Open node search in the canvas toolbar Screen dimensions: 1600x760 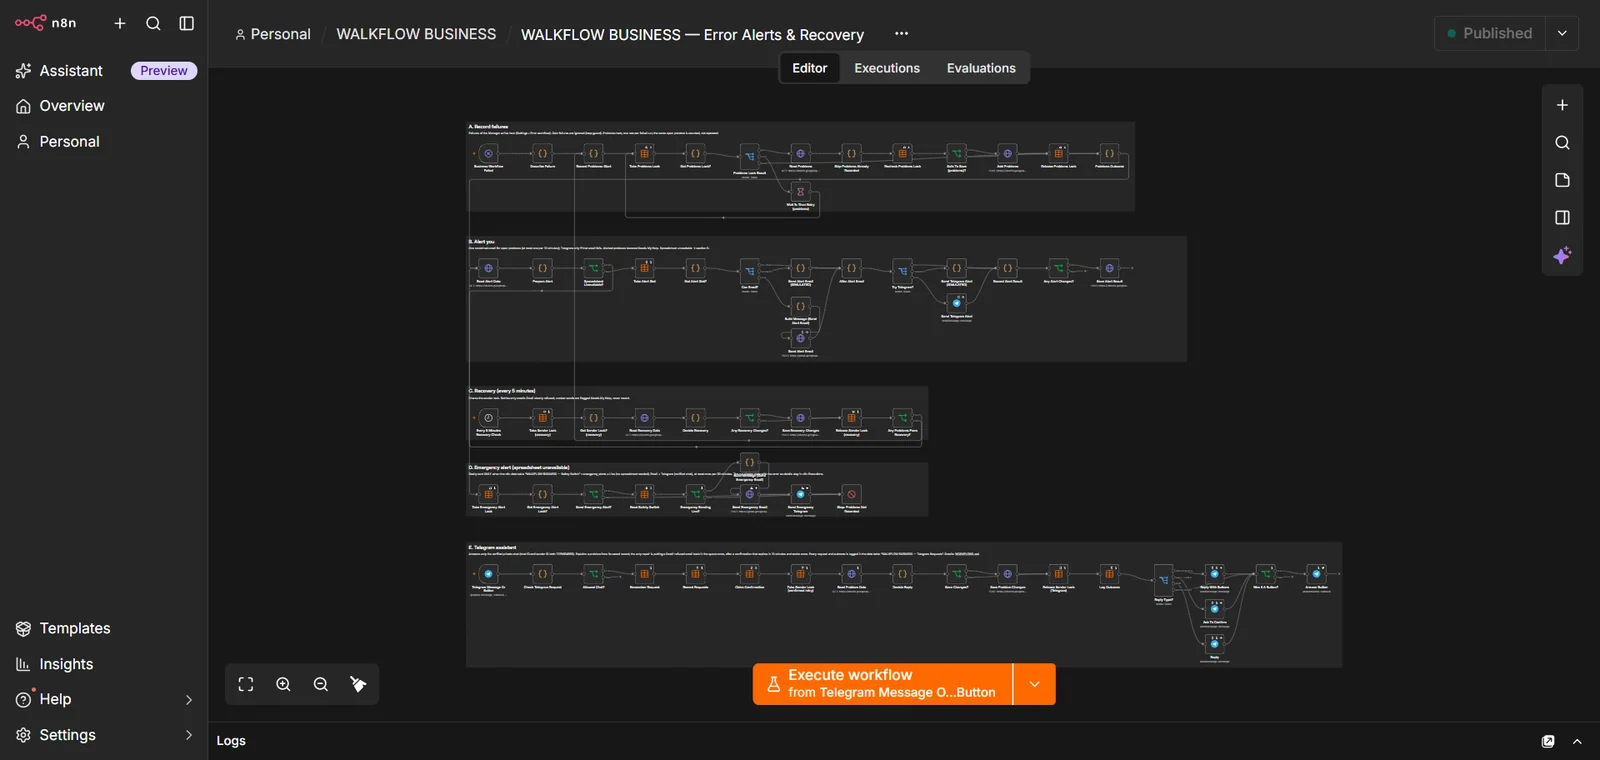[1562, 143]
